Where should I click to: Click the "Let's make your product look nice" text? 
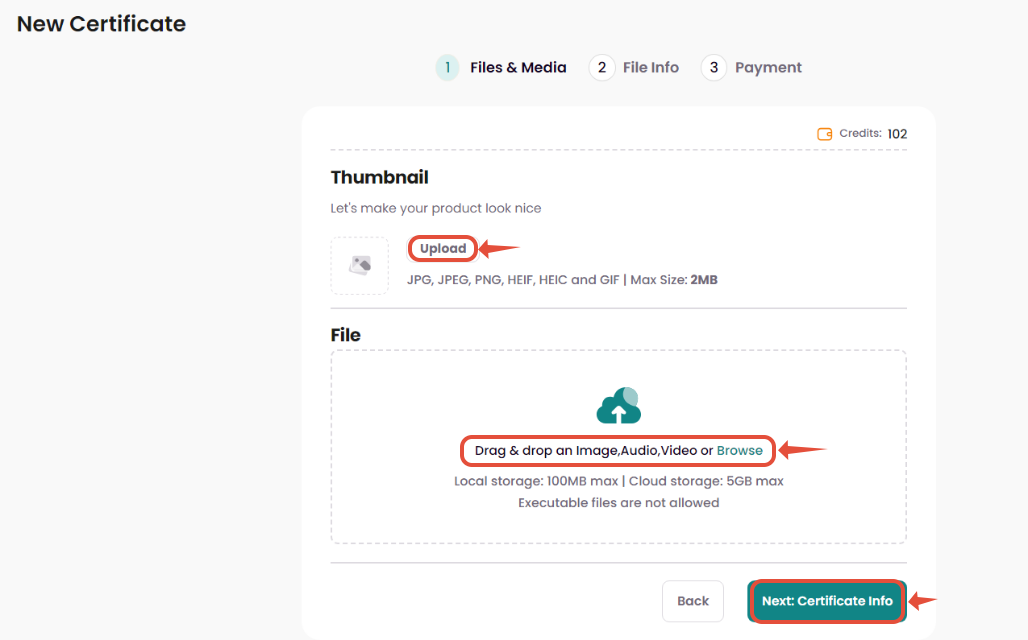(436, 209)
